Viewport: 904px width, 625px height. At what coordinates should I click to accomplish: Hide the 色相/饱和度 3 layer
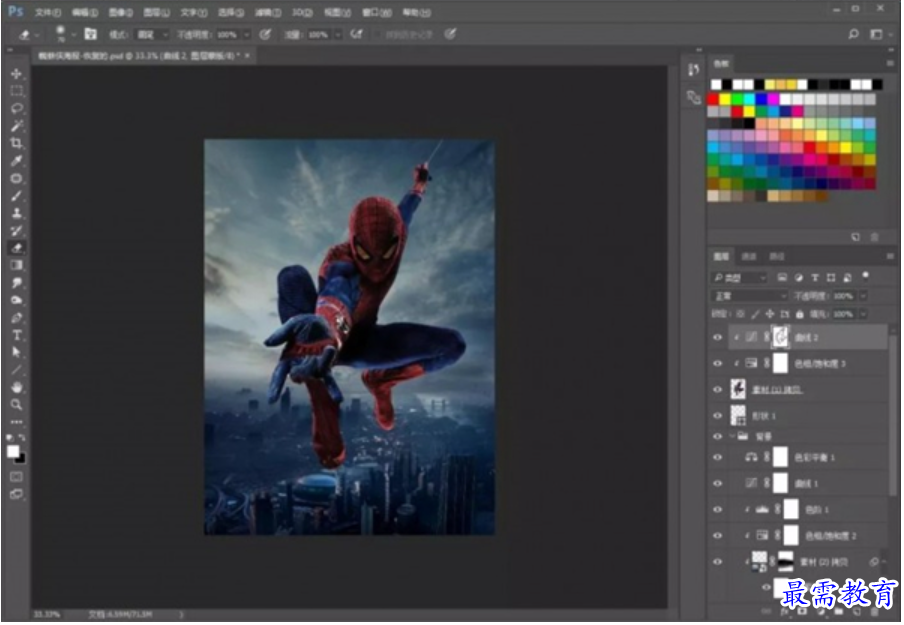(718, 363)
